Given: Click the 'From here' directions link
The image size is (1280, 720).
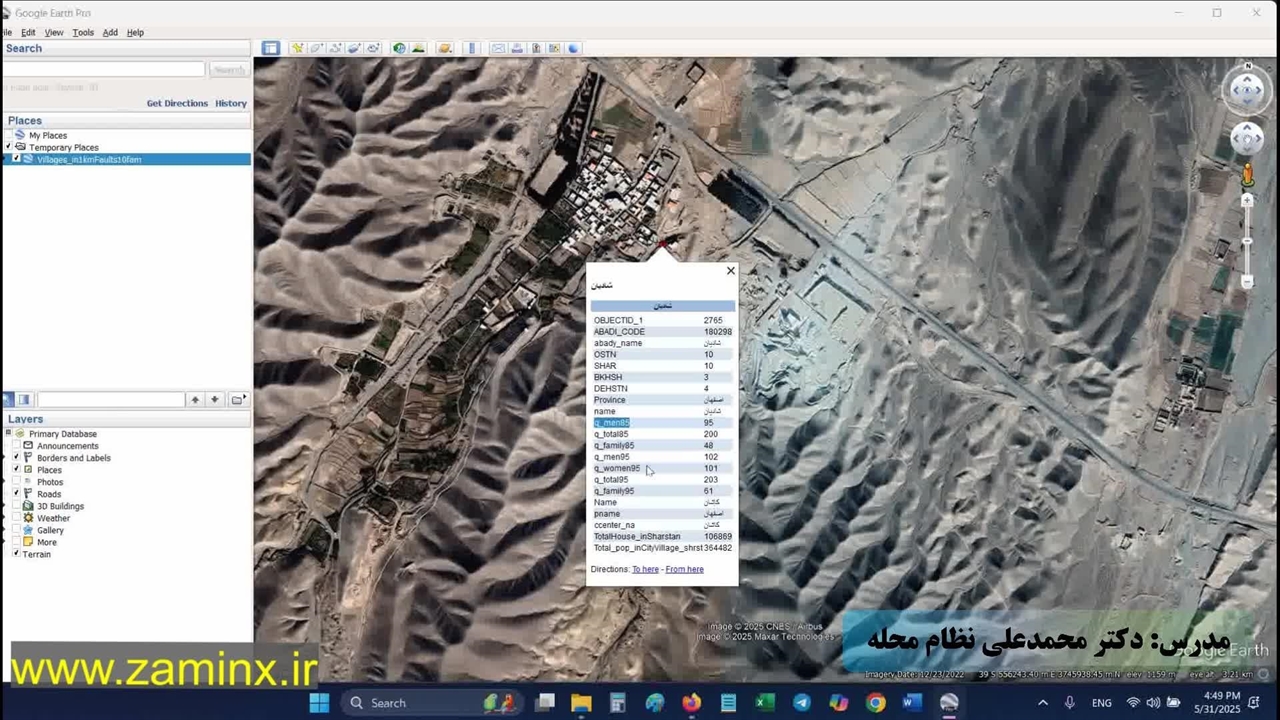Looking at the screenshot, I should (x=684, y=569).
